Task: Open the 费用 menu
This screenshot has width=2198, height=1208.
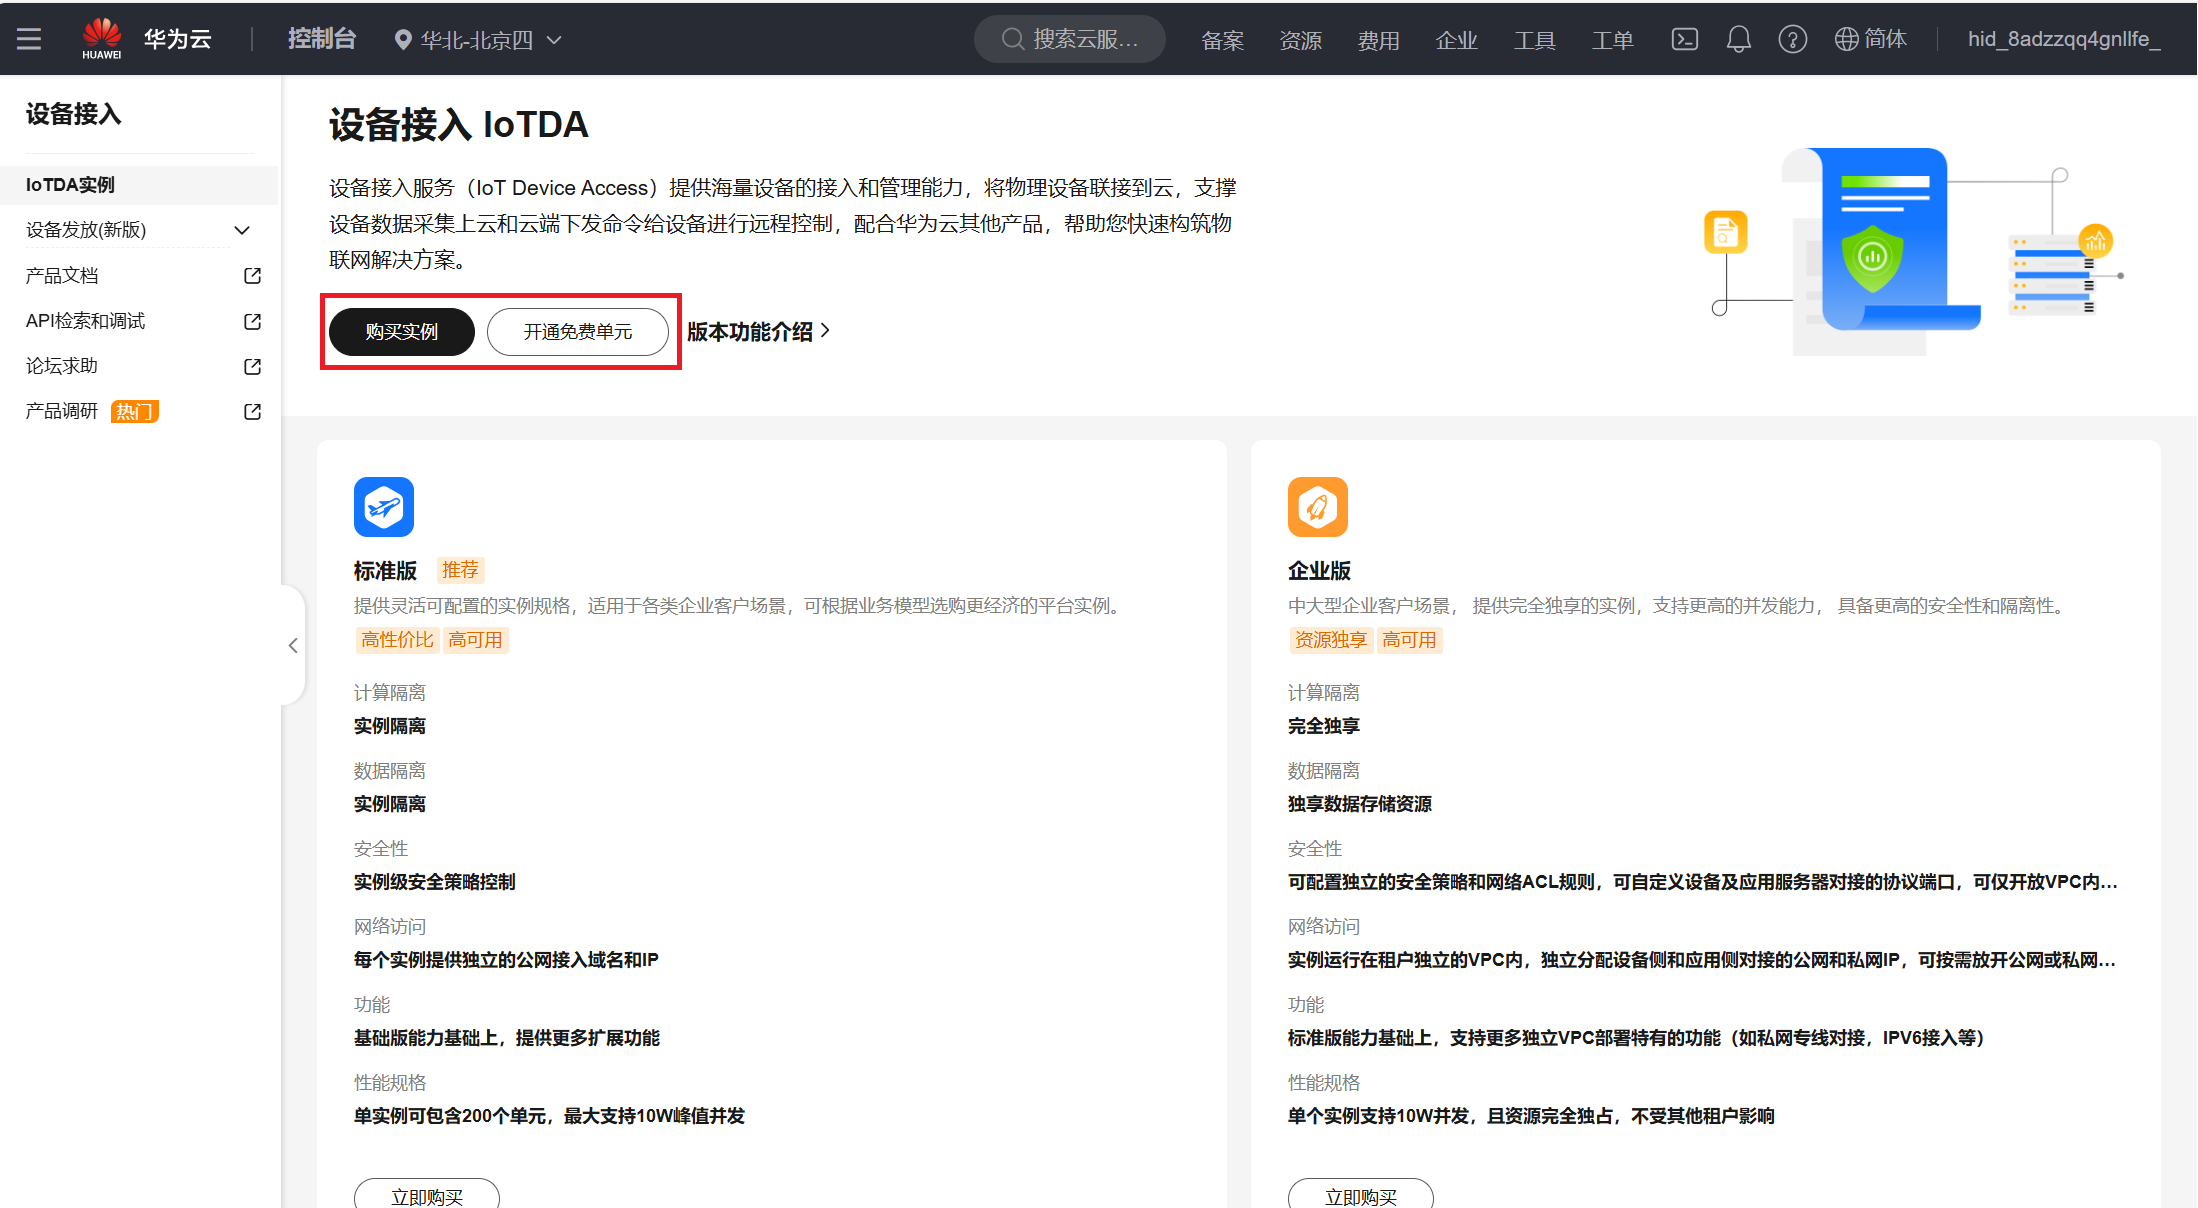Action: pyautogui.click(x=1378, y=40)
